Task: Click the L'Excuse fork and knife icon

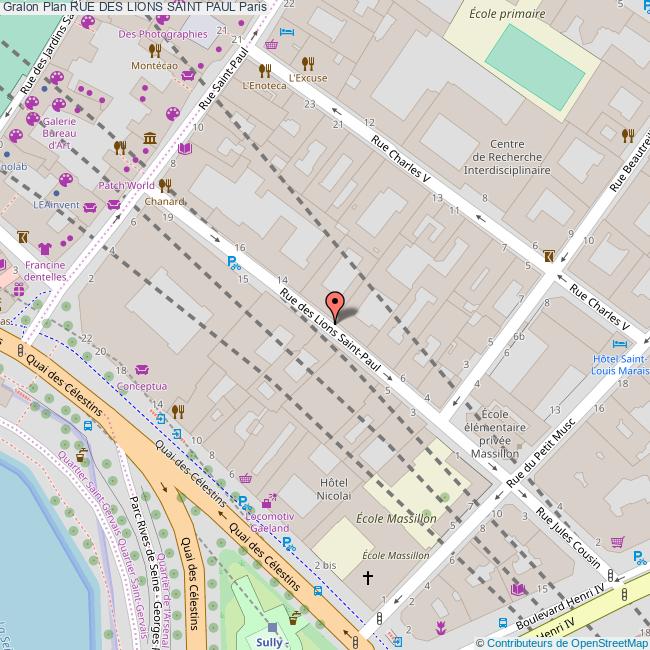Action: (x=307, y=62)
